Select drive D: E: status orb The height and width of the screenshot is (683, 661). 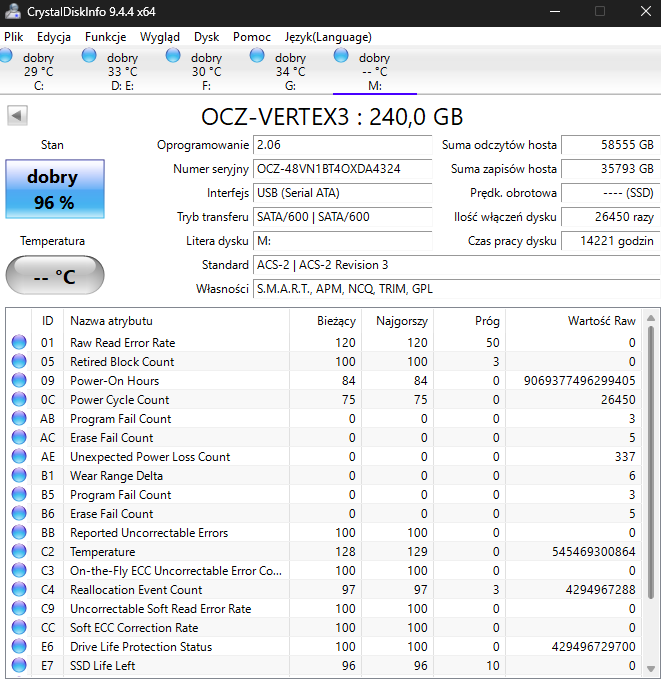(x=90, y=57)
